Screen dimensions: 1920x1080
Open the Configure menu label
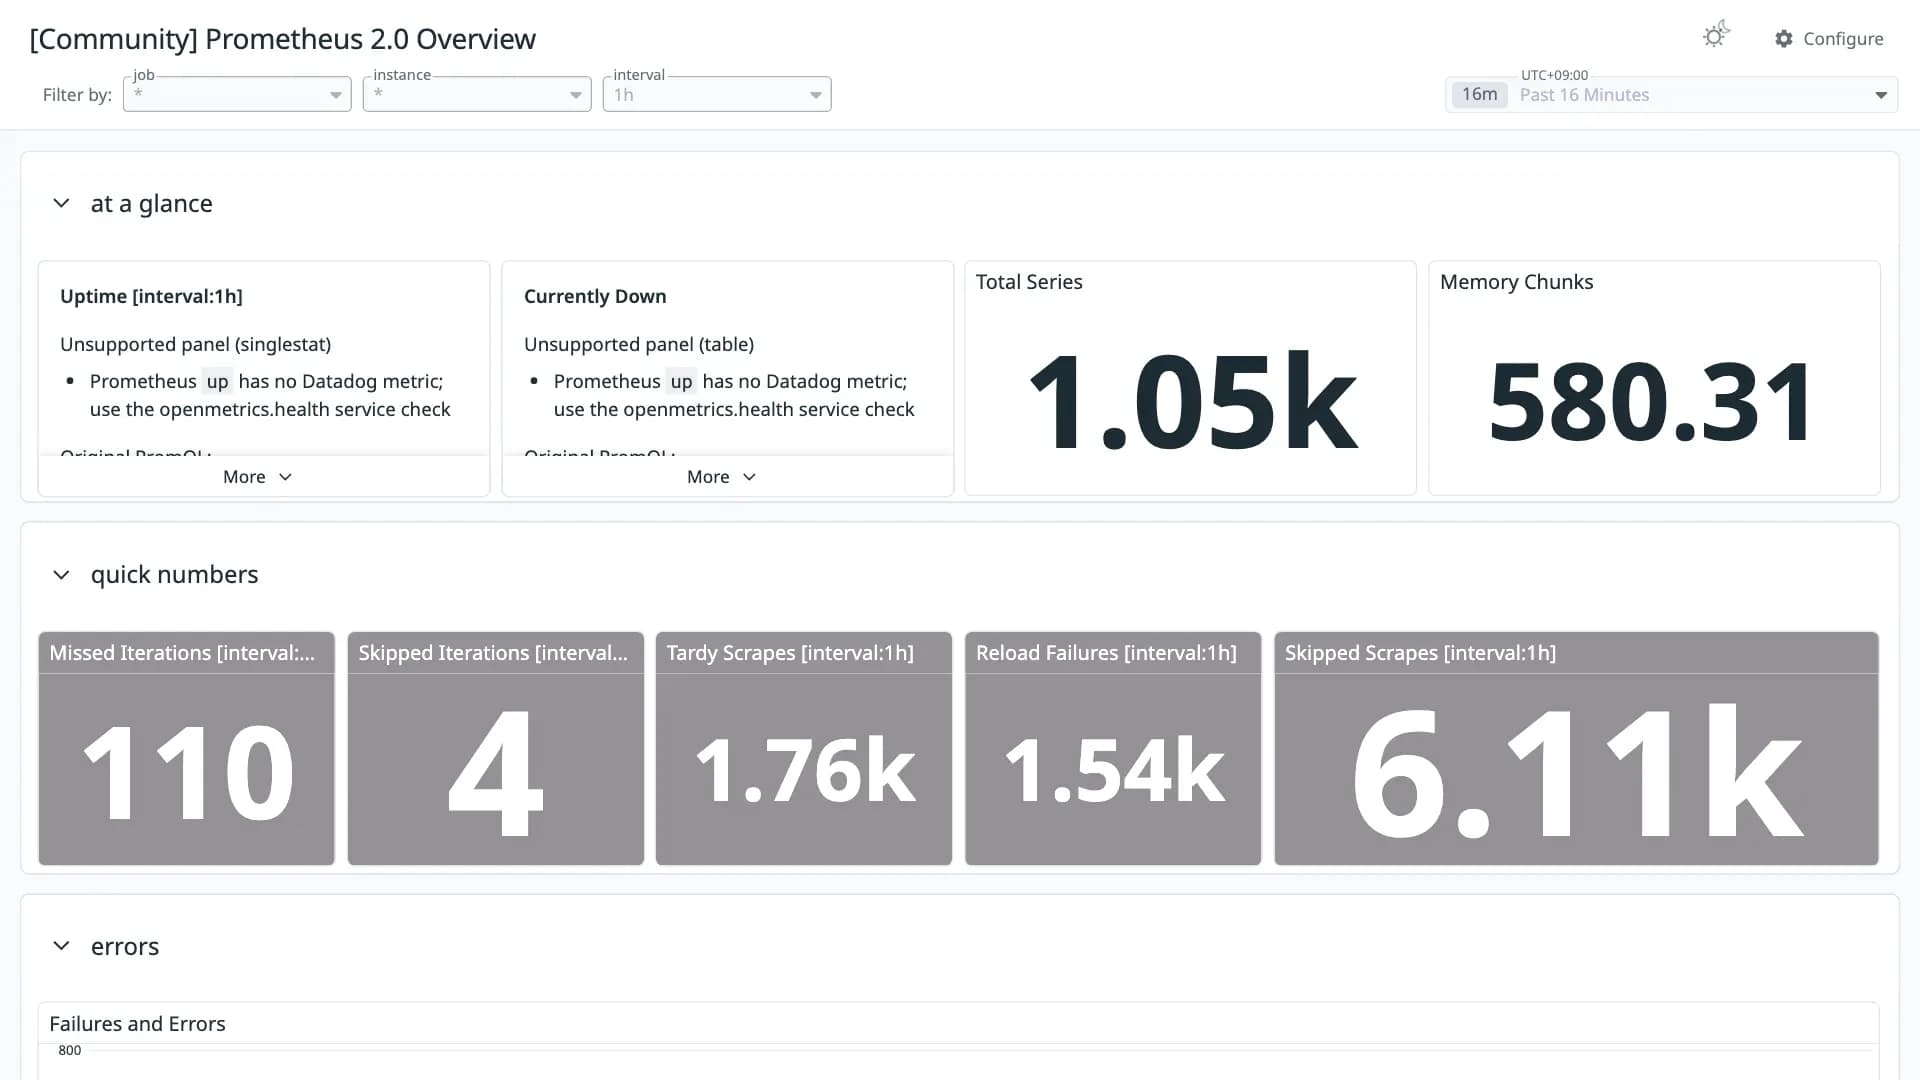tap(1843, 39)
